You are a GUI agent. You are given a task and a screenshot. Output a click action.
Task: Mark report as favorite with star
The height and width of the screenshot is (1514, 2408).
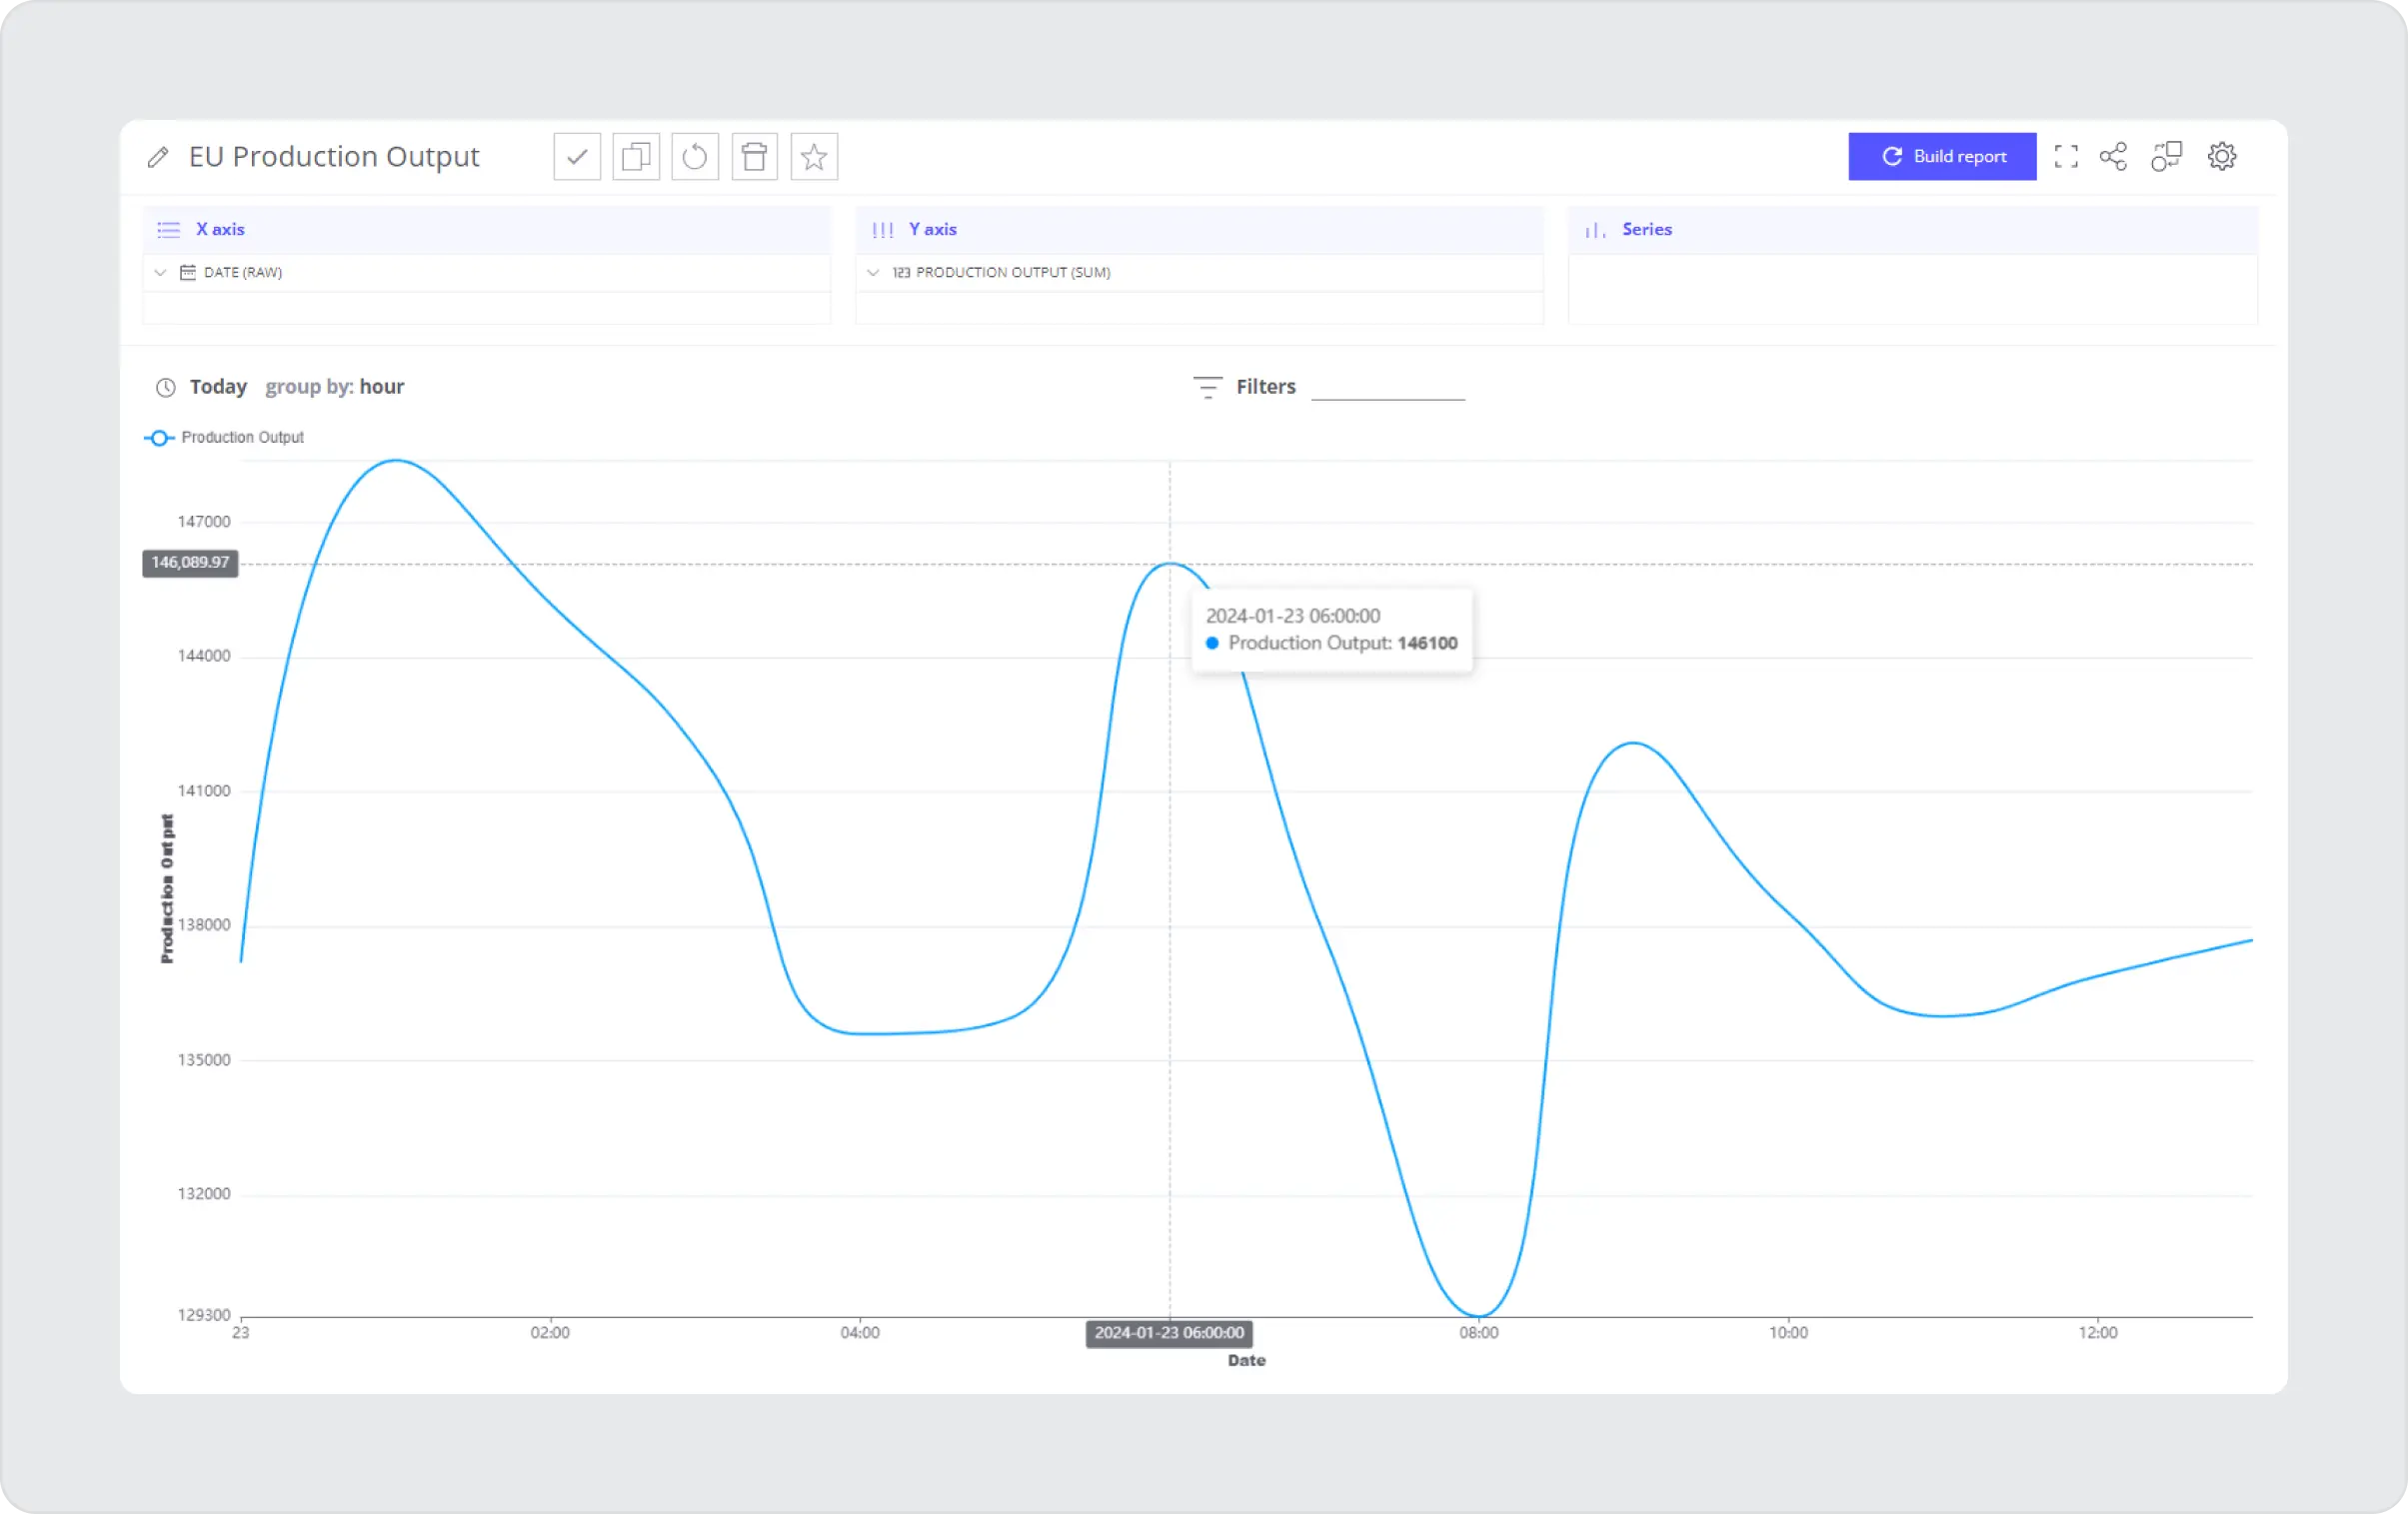[814, 157]
